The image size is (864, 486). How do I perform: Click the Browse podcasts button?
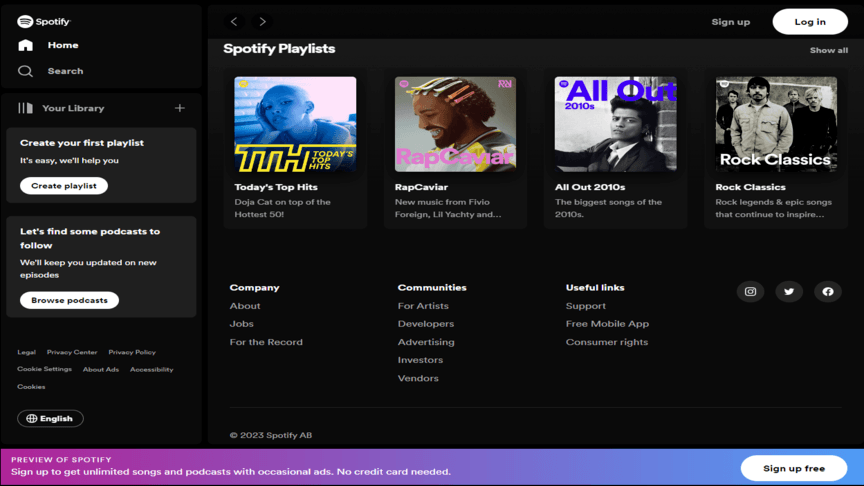pyautogui.click(x=69, y=300)
